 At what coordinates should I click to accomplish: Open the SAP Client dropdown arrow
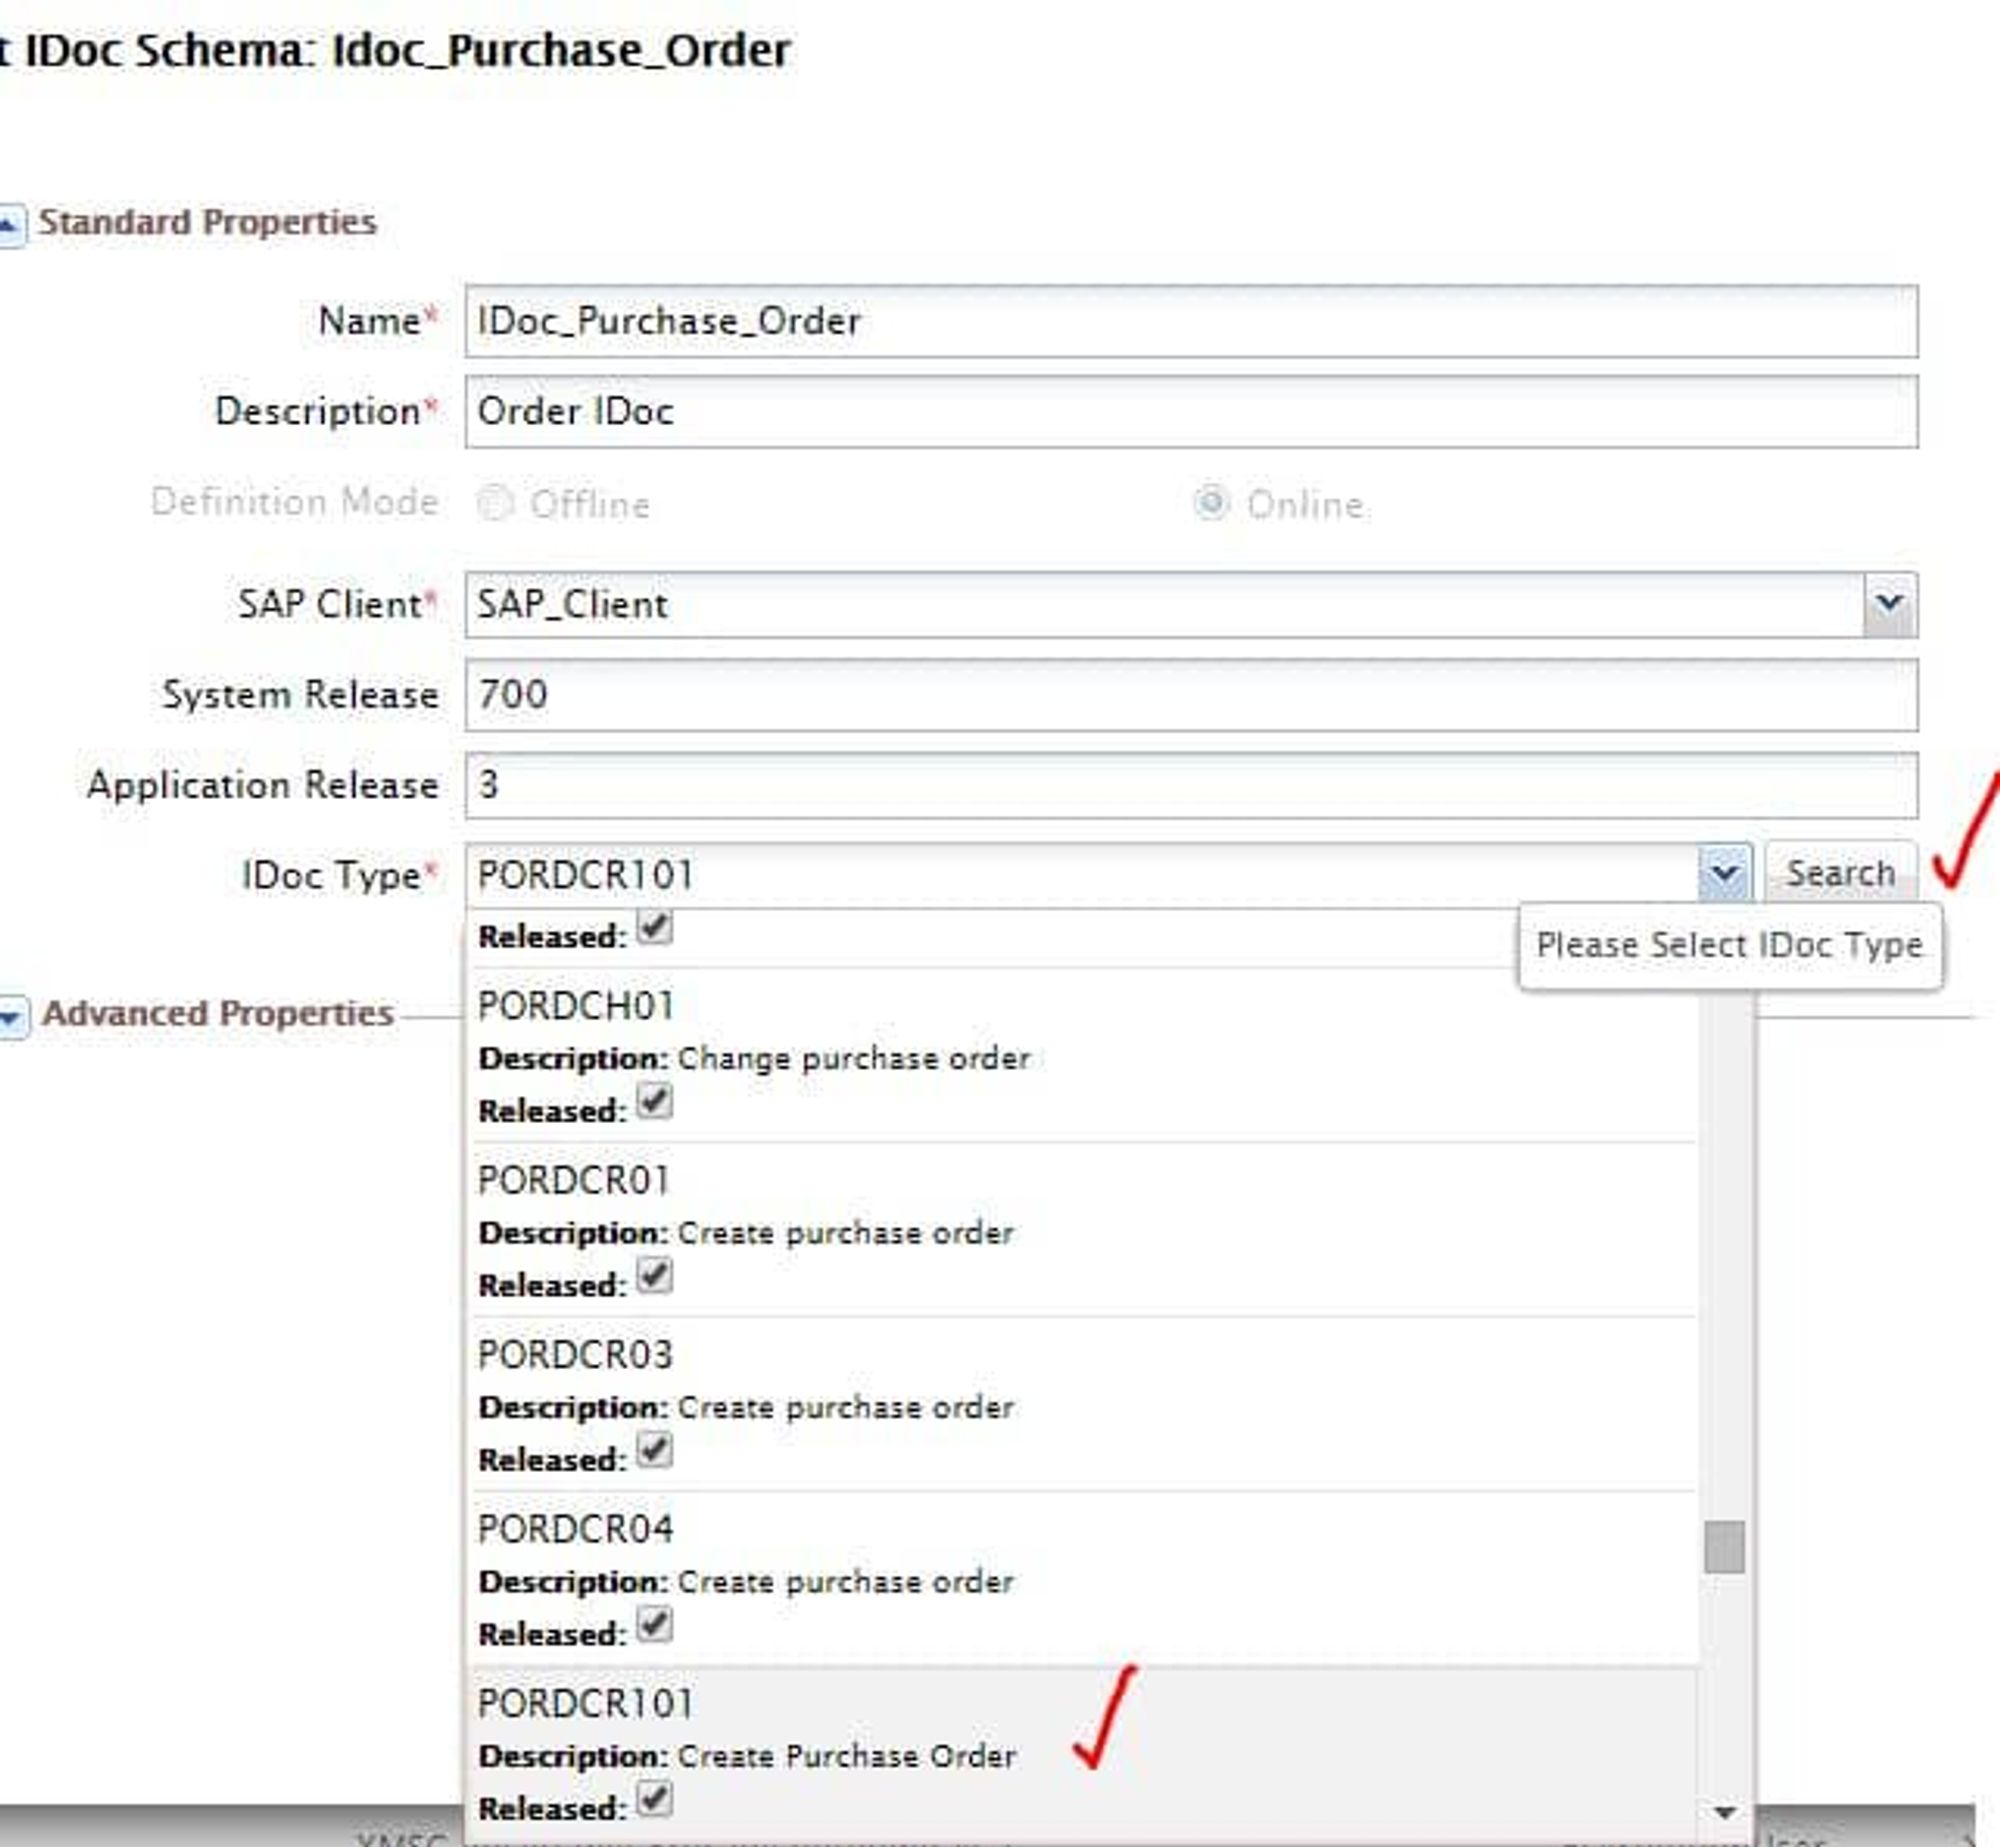pos(1889,604)
